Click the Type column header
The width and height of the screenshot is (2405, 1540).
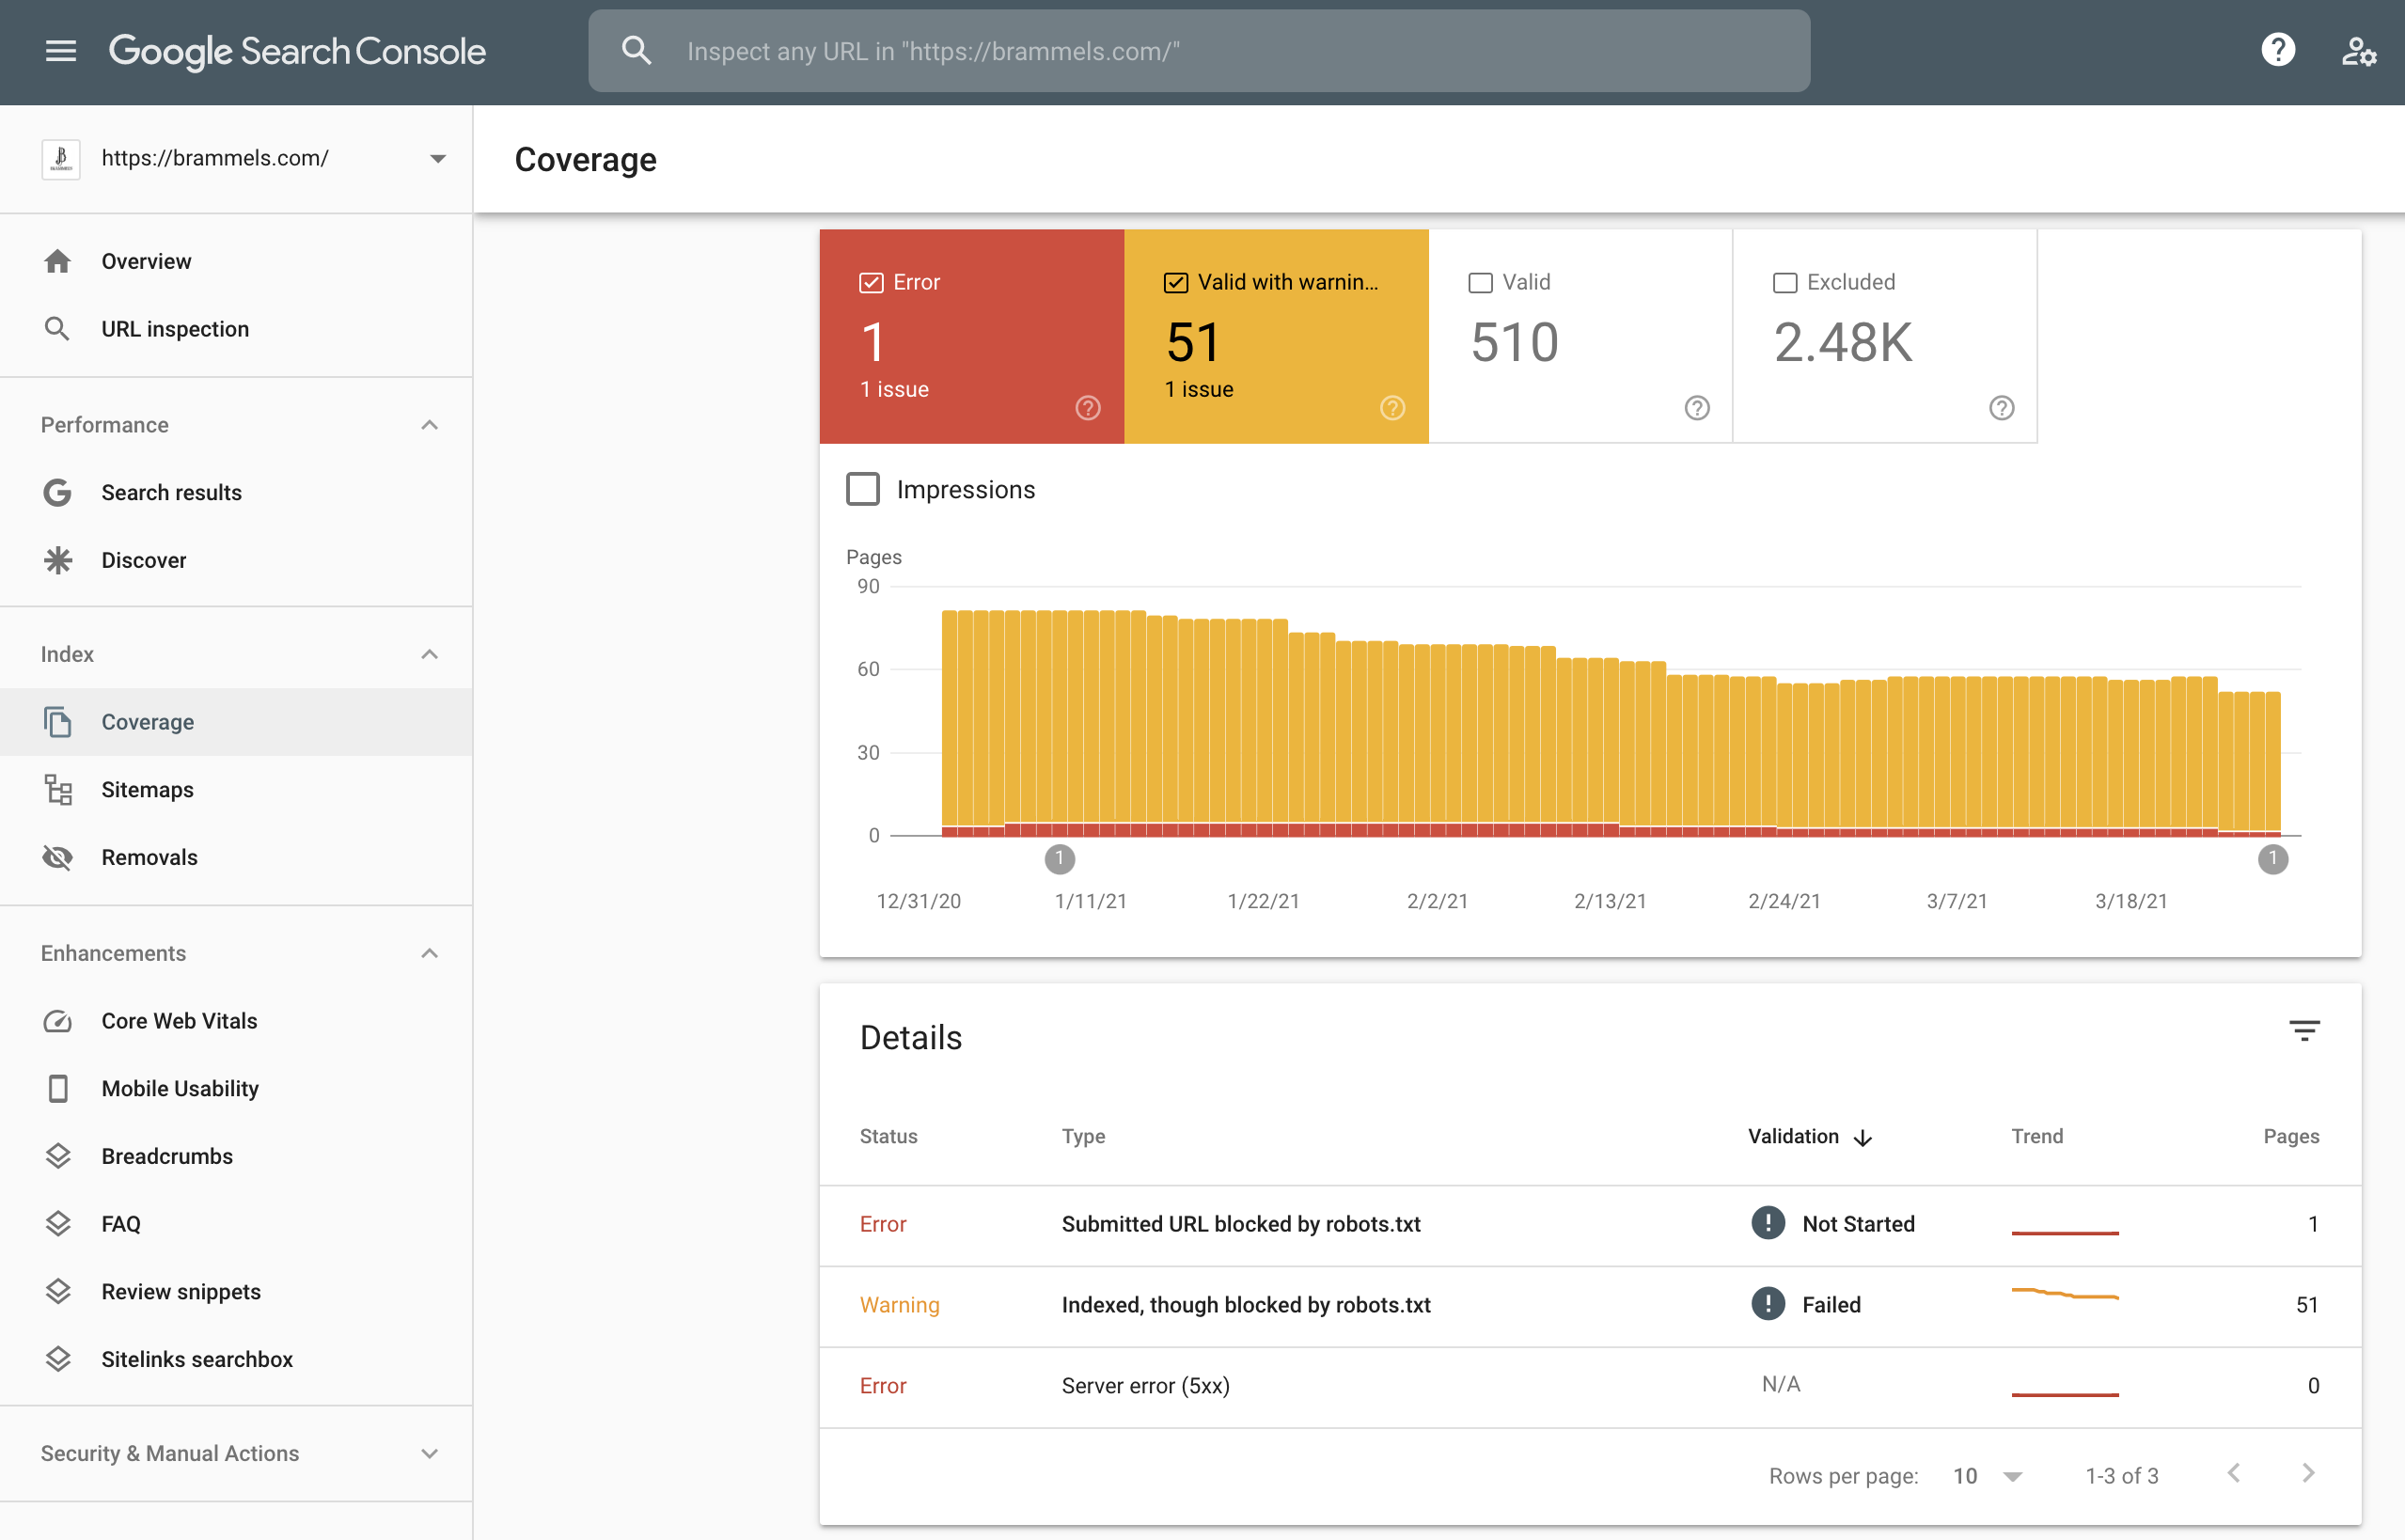tap(1083, 1137)
